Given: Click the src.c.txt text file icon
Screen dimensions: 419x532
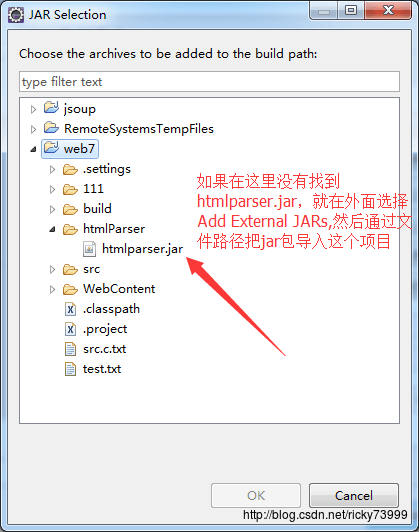Looking at the screenshot, I should [70, 349].
